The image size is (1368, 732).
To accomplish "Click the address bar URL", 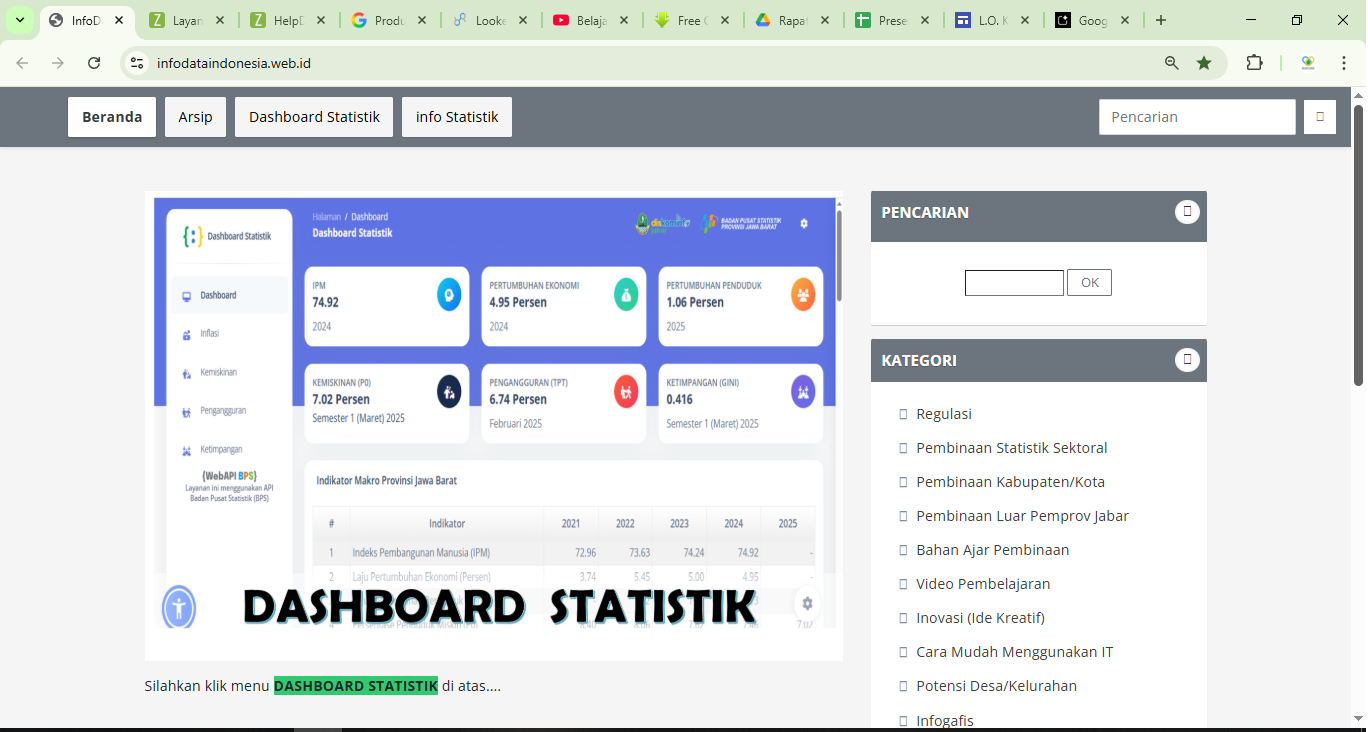I will coord(234,63).
